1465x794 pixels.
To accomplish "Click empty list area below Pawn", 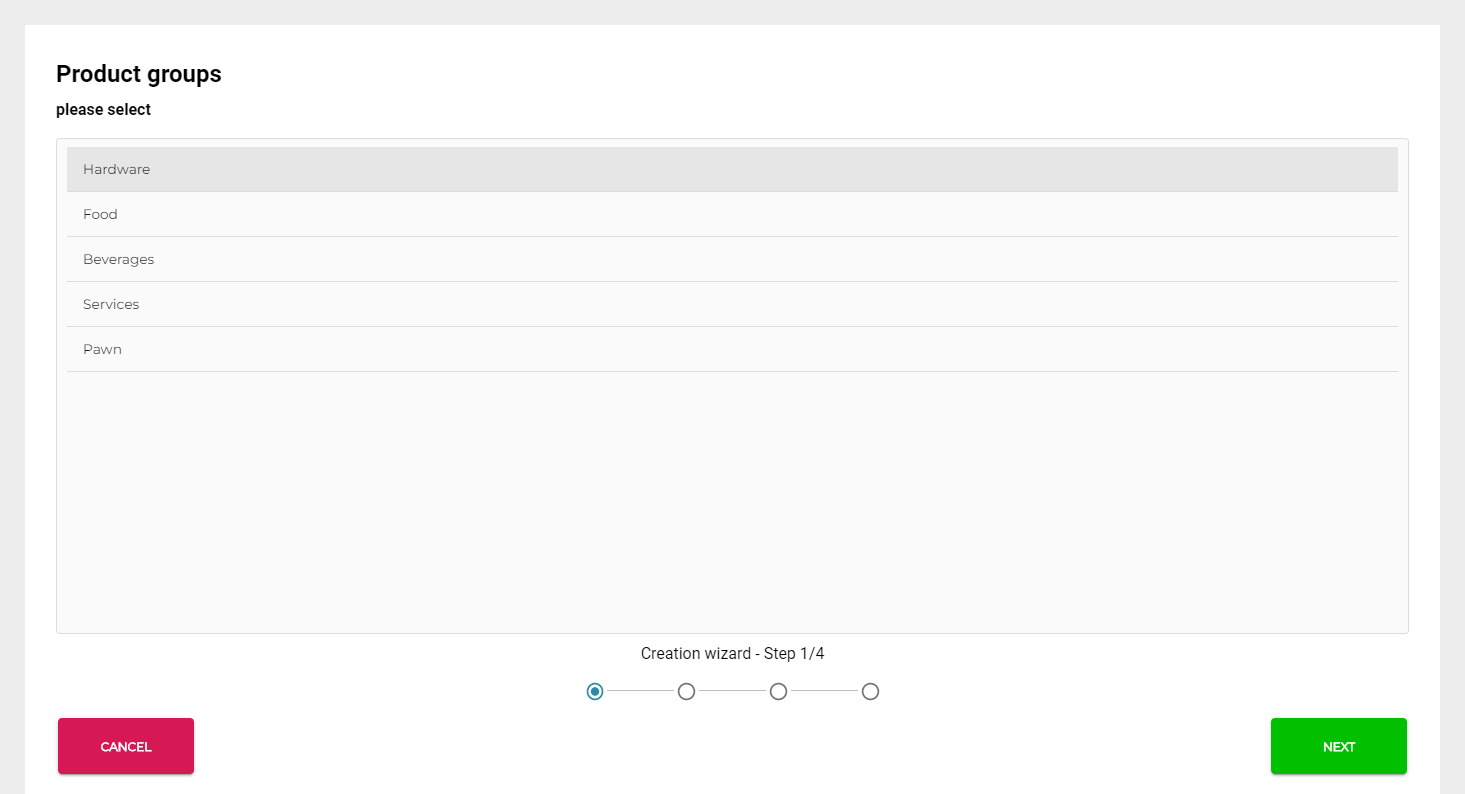I will (x=731, y=500).
